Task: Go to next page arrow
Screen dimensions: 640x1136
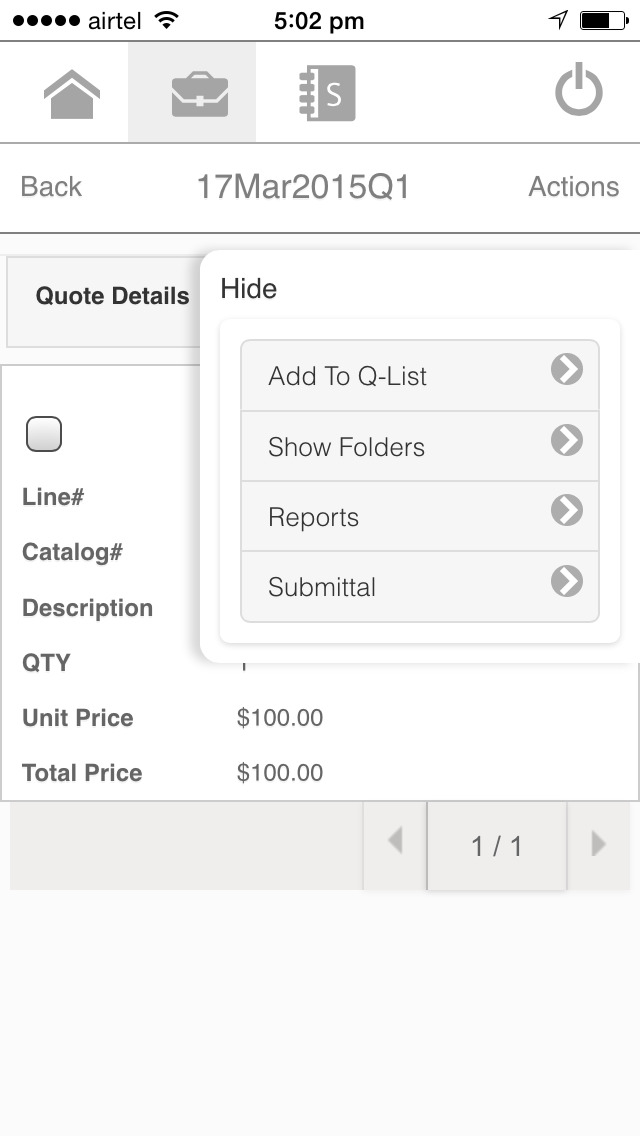Action: point(598,844)
